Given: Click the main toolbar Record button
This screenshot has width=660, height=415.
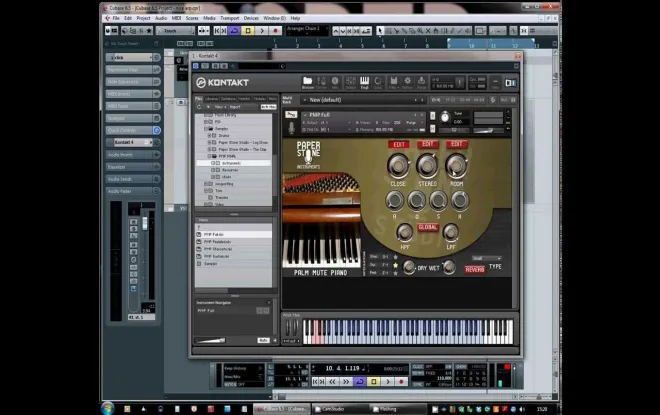Looking at the screenshot, I should 275,31.
